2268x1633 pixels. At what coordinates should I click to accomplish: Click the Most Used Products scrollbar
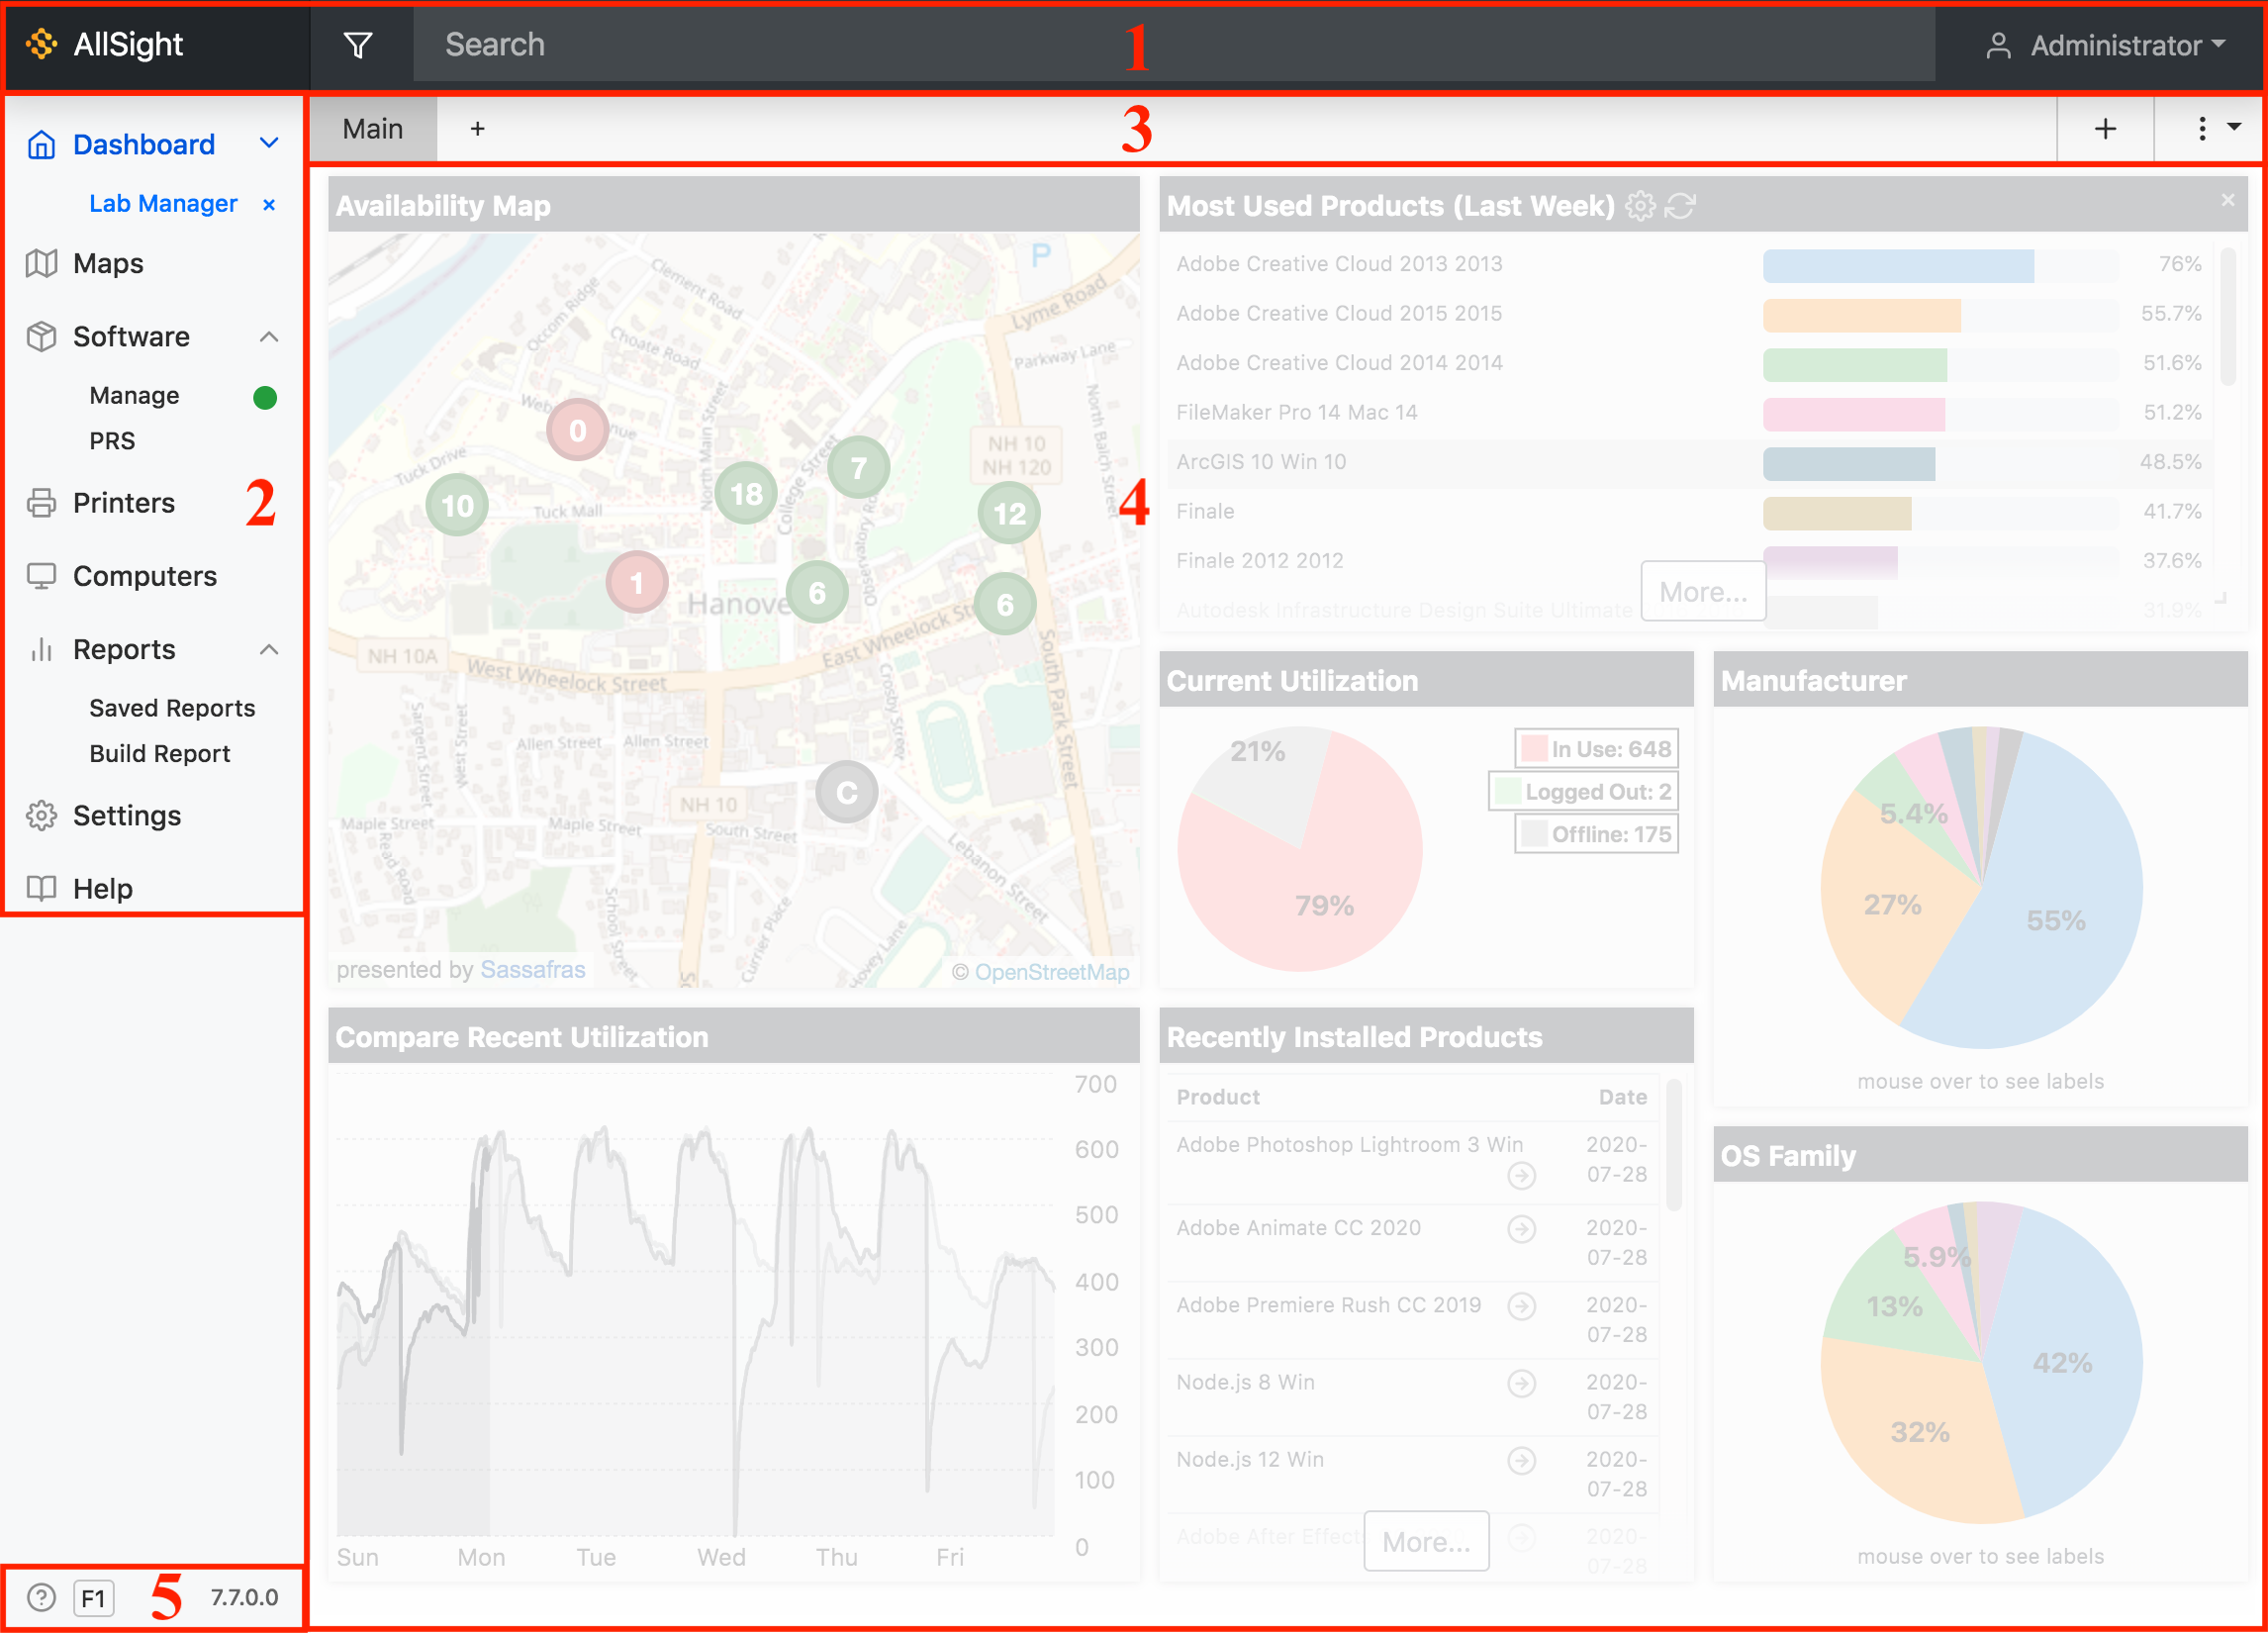[x=2228, y=318]
